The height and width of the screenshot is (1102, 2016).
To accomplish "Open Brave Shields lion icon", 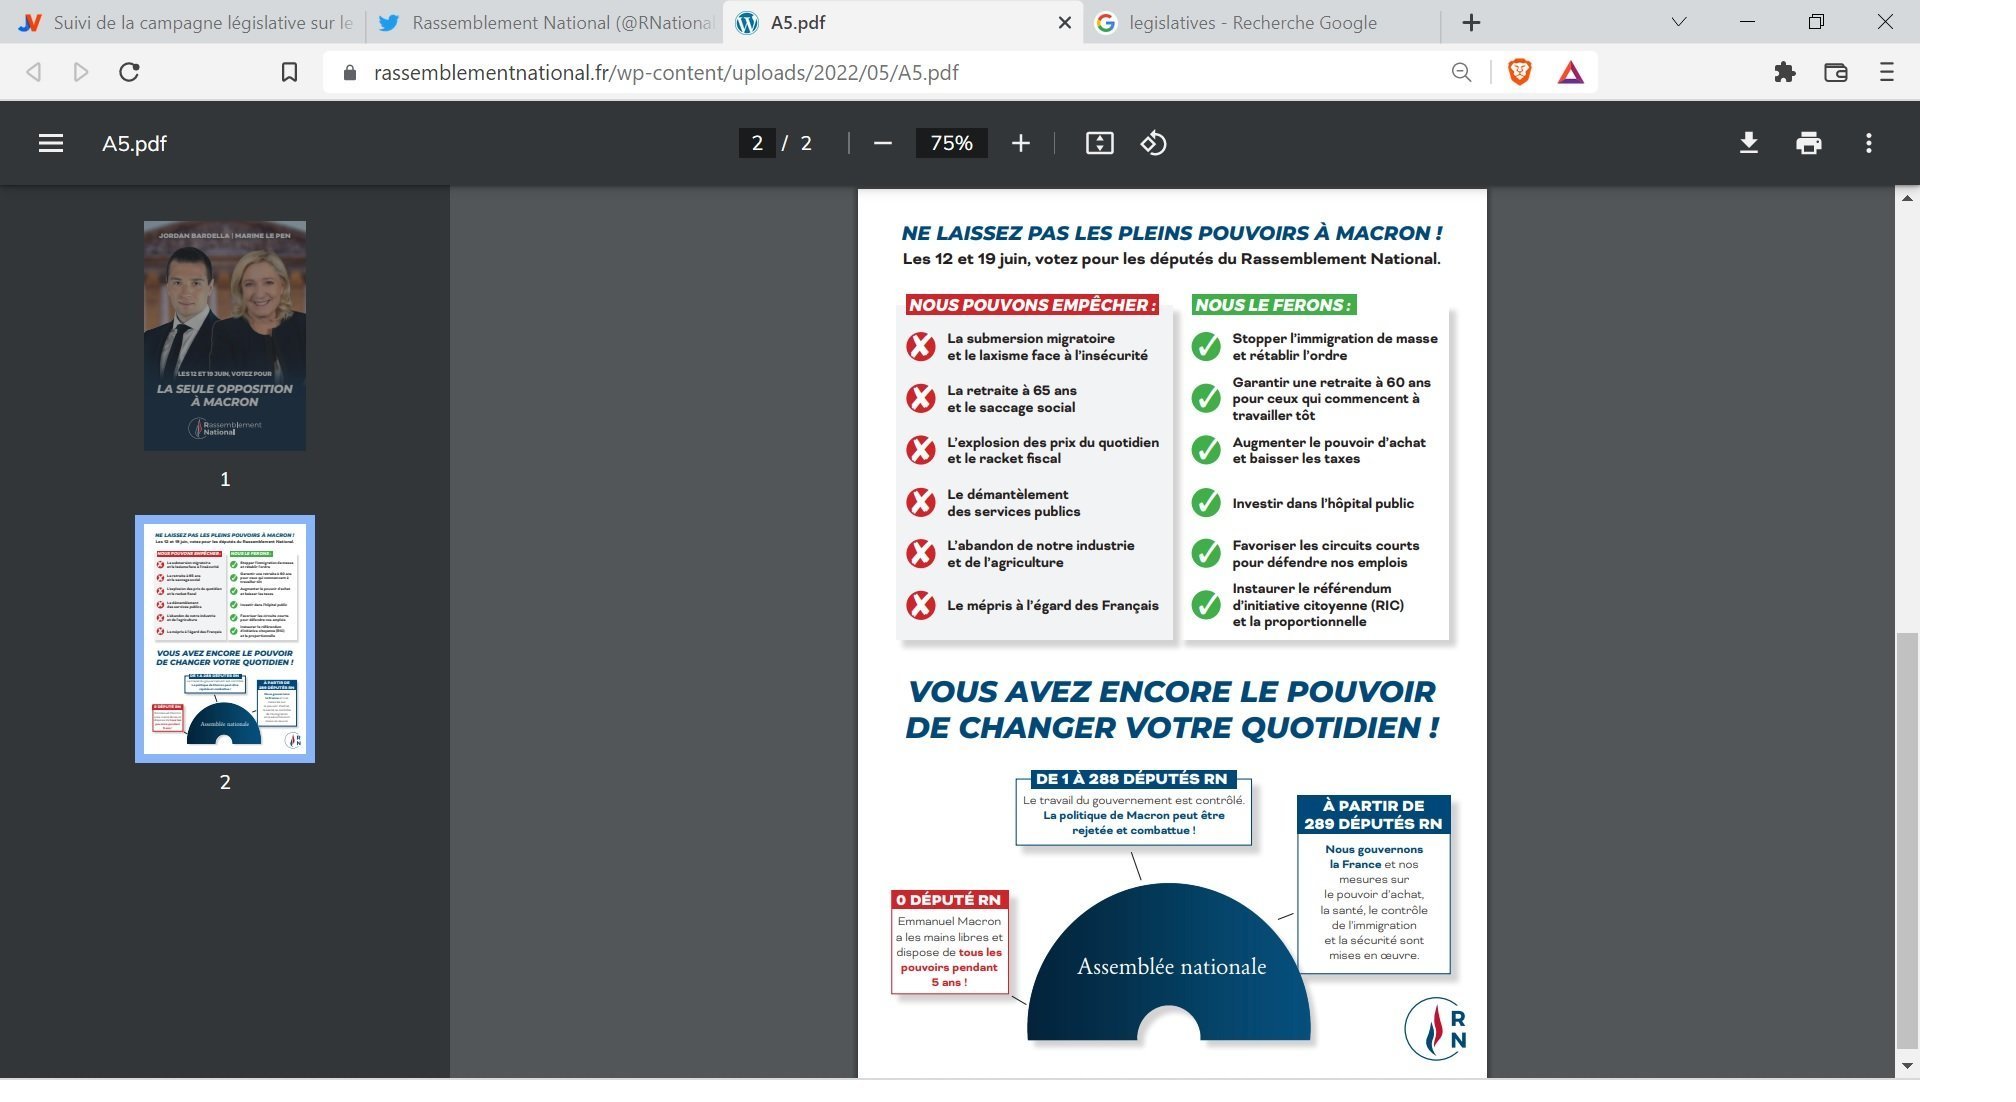I will 1519,72.
